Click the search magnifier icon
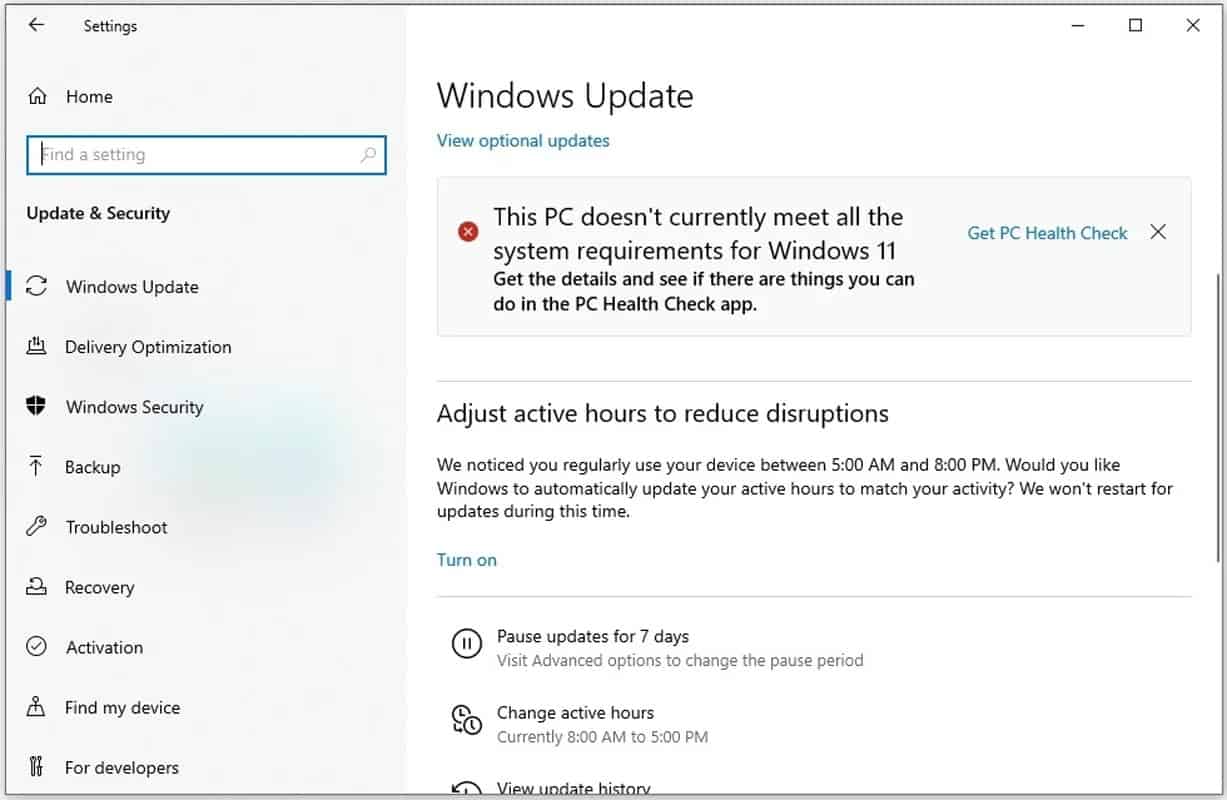 [x=368, y=155]
